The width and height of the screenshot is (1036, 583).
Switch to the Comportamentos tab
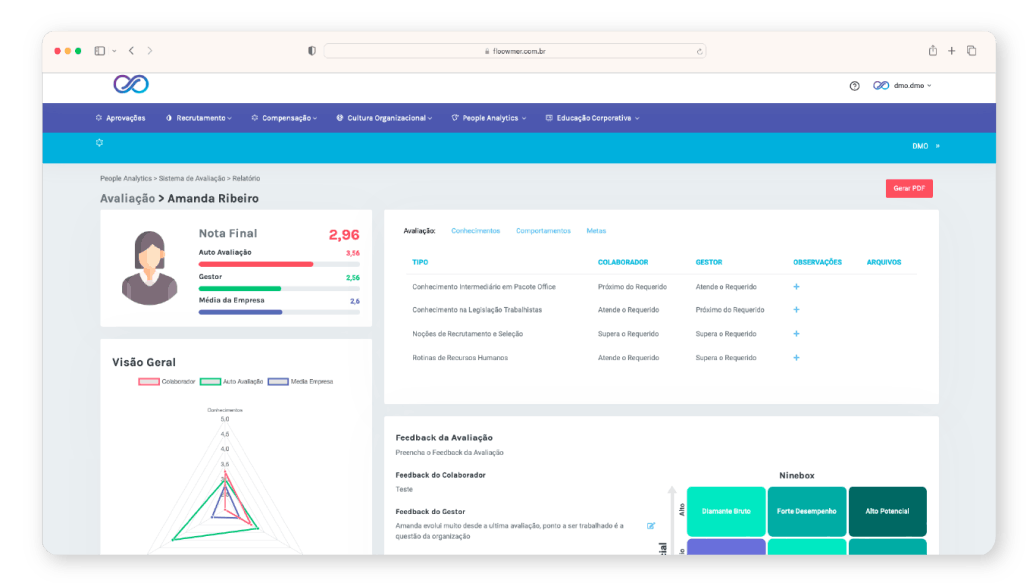[x=543, y=231]
